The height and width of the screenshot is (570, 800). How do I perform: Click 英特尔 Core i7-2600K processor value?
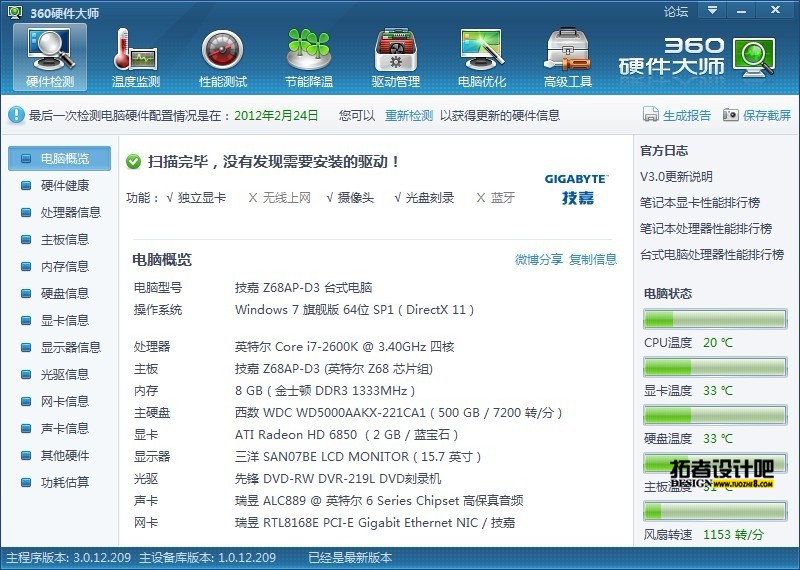[x=344, y=347]
